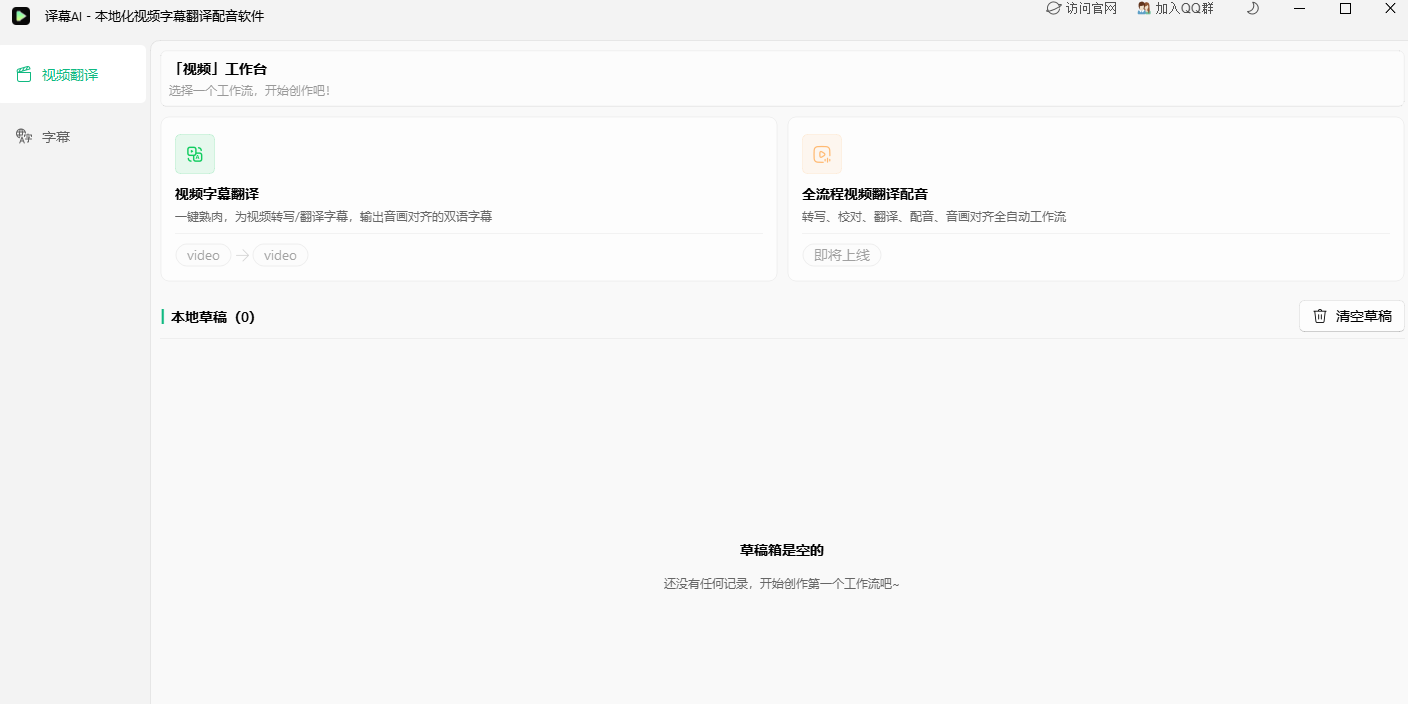This screenshot has width=1408, height=704.
Task: Click the translate icon beside 字幕
Action: (24, 136)
